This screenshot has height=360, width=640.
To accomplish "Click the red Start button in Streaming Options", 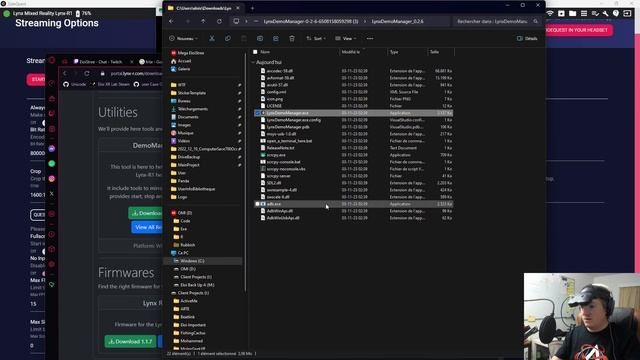I will pos(36,80).
